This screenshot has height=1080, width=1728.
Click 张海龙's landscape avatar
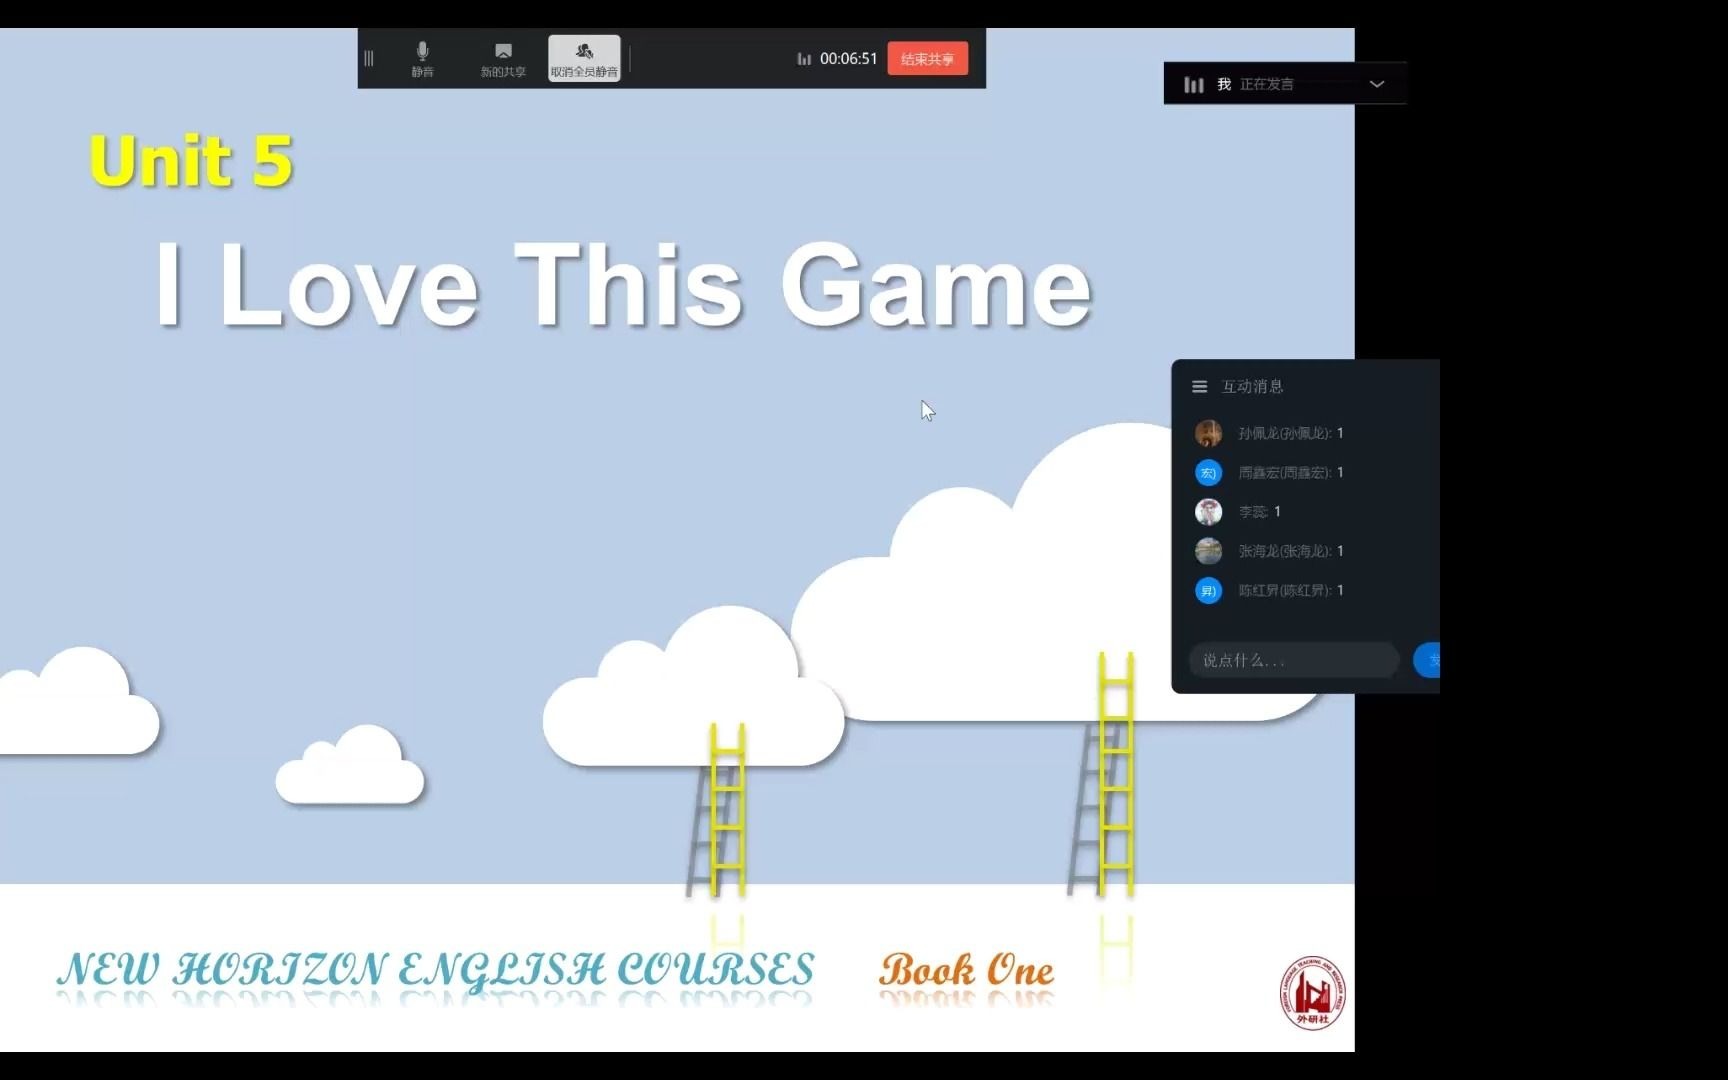pyautogui.click(x=1208, y=551)
